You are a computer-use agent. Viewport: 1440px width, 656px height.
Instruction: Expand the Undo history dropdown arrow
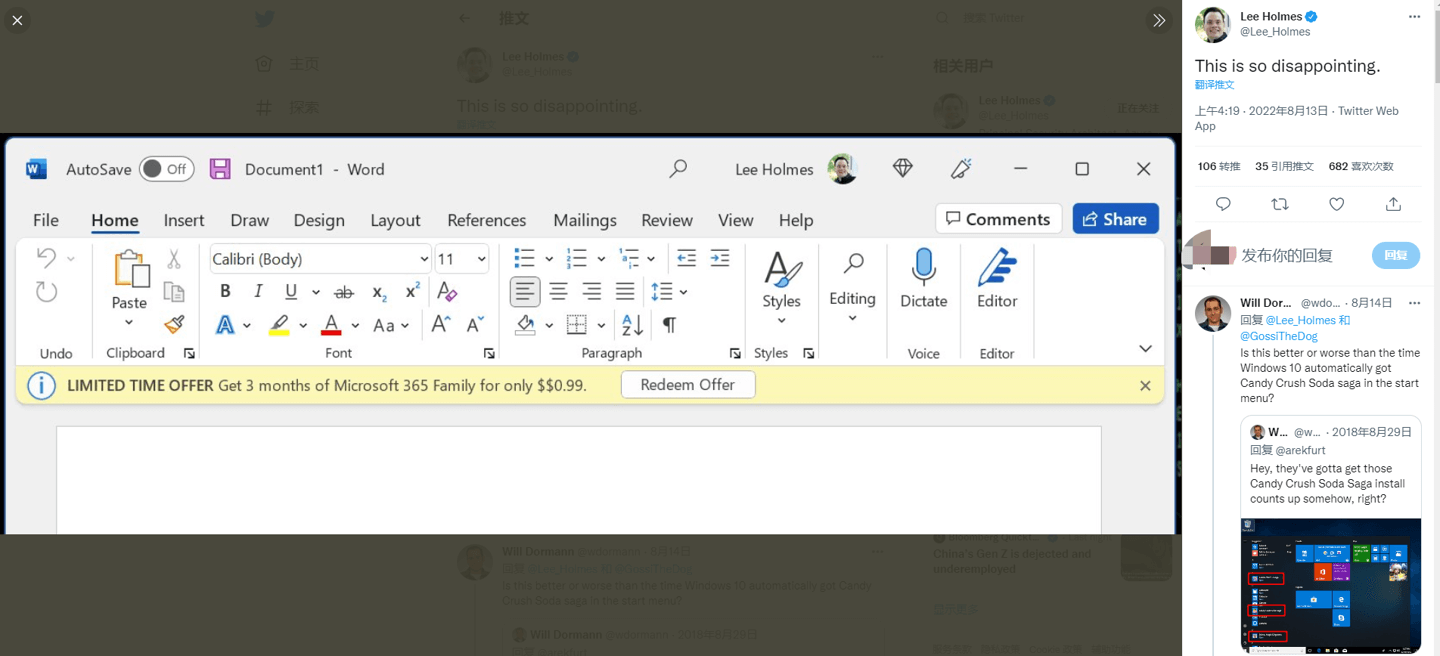point(71,259)
